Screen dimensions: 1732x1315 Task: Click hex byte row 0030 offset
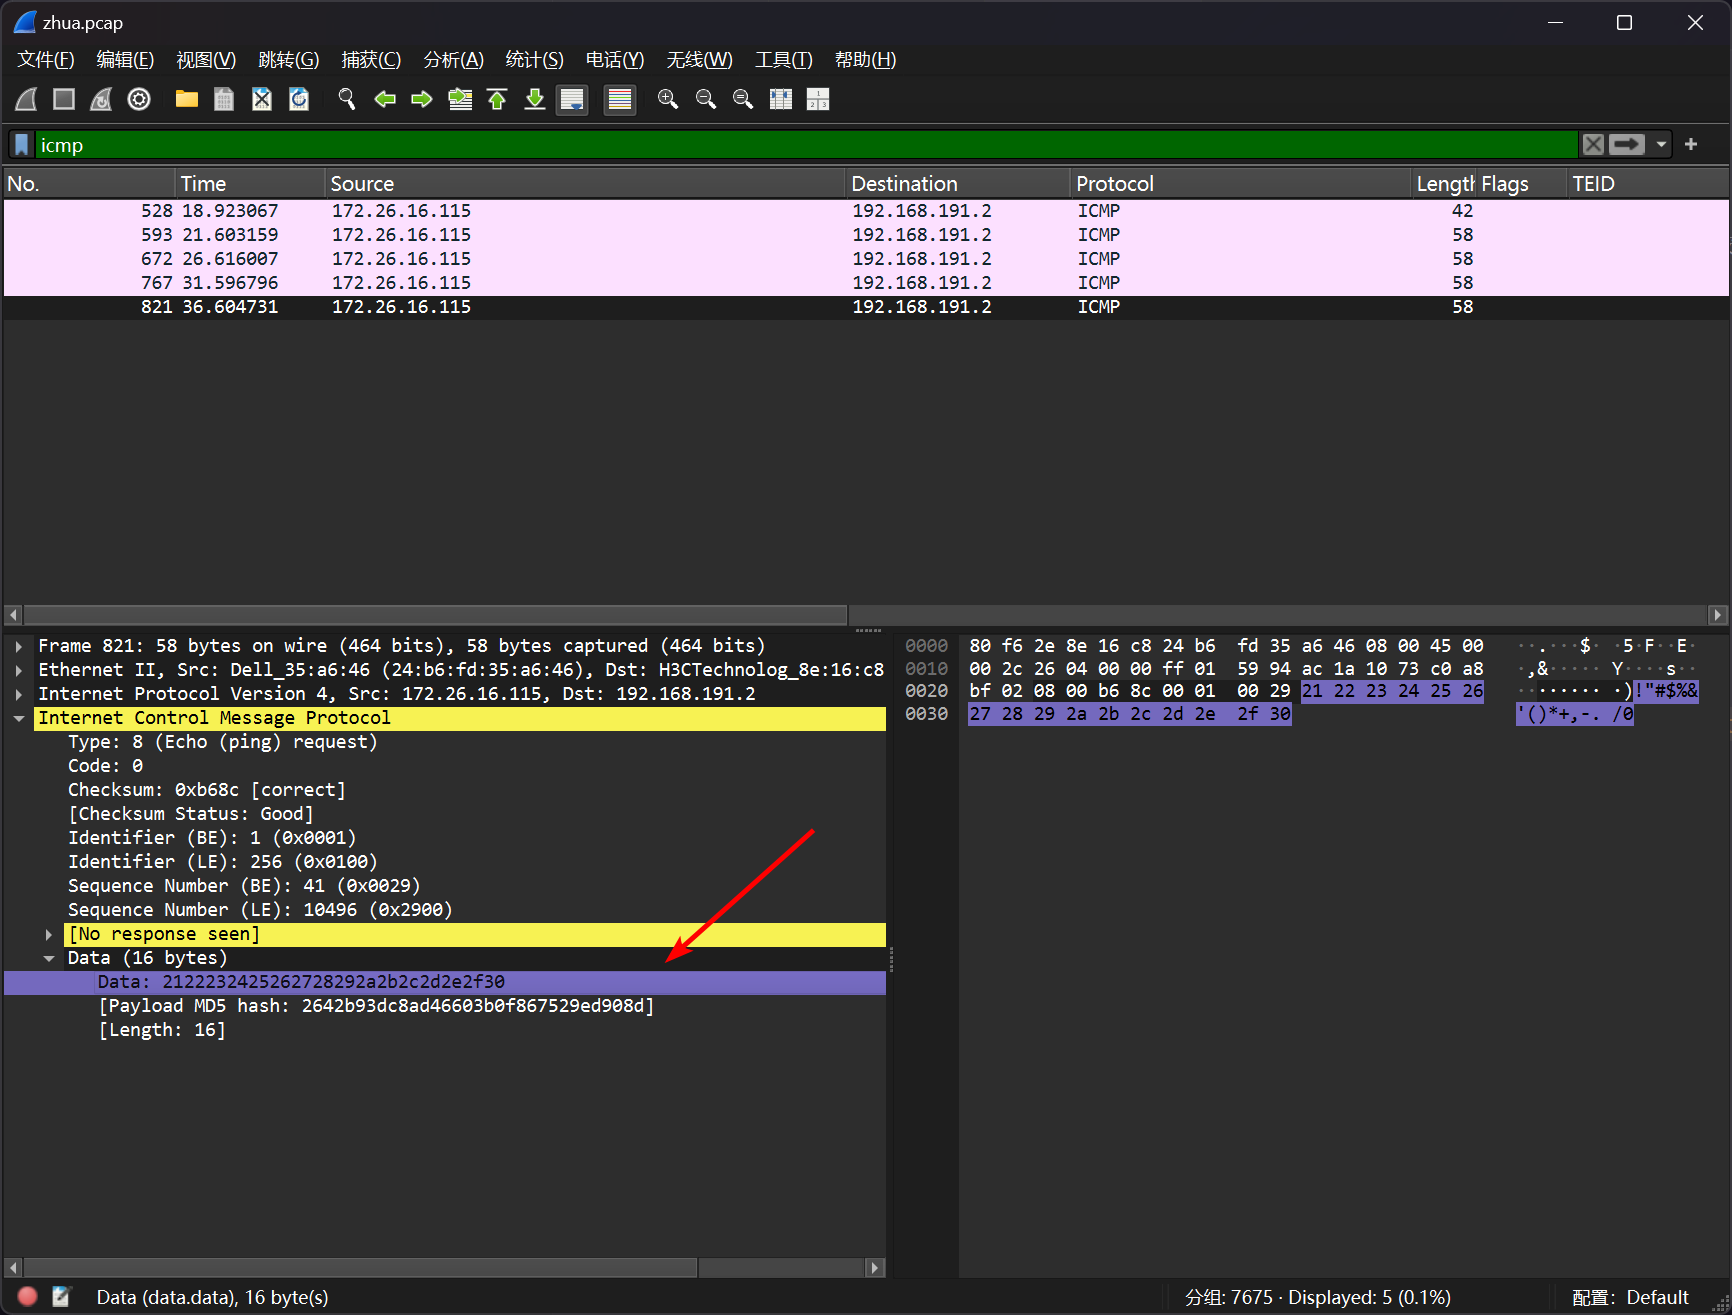click(x=926, y=714)
